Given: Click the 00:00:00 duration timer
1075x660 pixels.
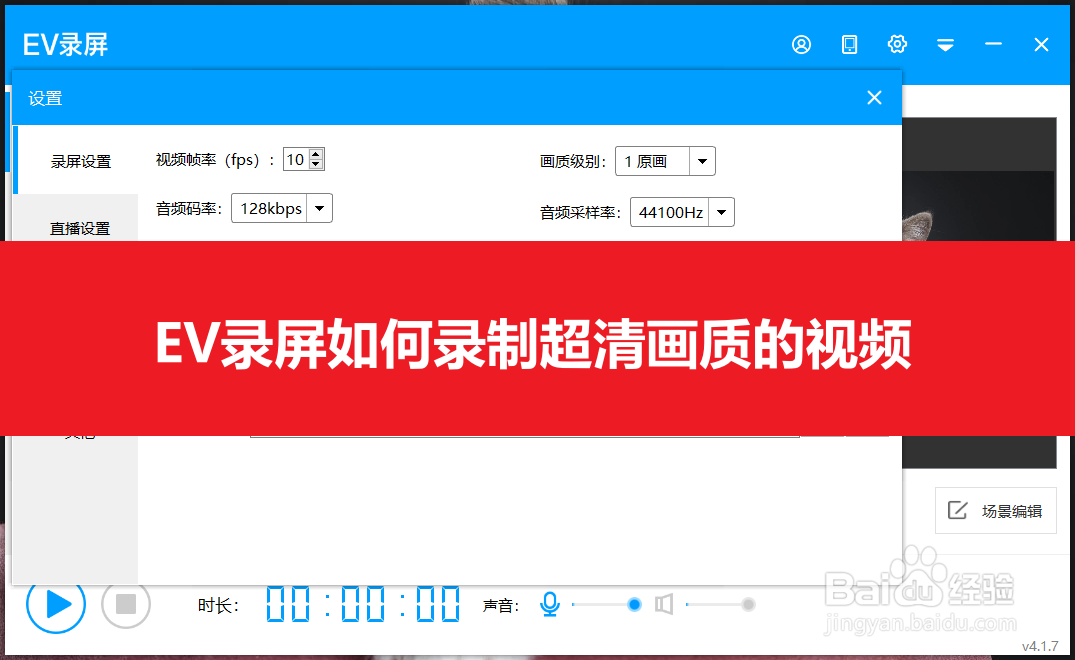Looking at the screenshot, I should point(363,604).
